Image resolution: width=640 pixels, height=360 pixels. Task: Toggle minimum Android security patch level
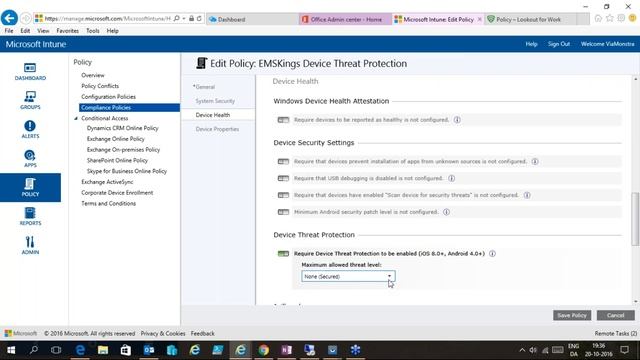click(x=283, y=212)
